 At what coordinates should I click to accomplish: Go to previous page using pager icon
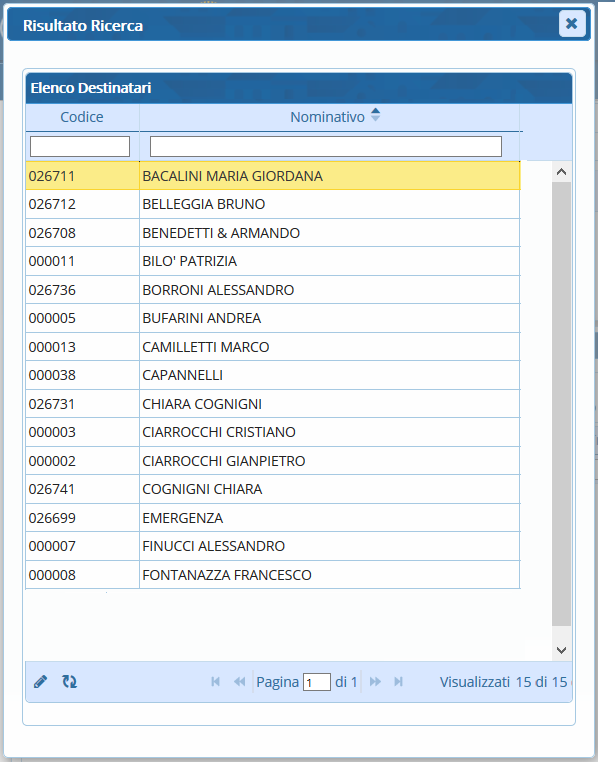[239, 682]
